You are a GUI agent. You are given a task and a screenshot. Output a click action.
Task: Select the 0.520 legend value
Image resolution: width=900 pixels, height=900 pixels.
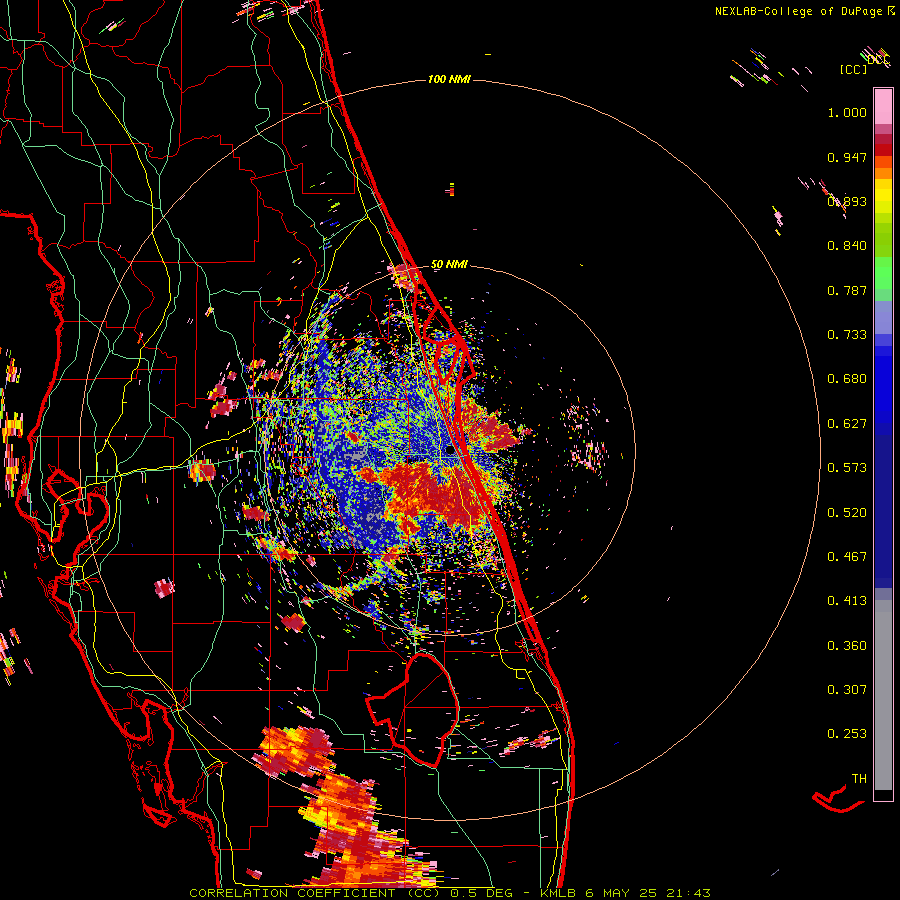pos(847,513)
